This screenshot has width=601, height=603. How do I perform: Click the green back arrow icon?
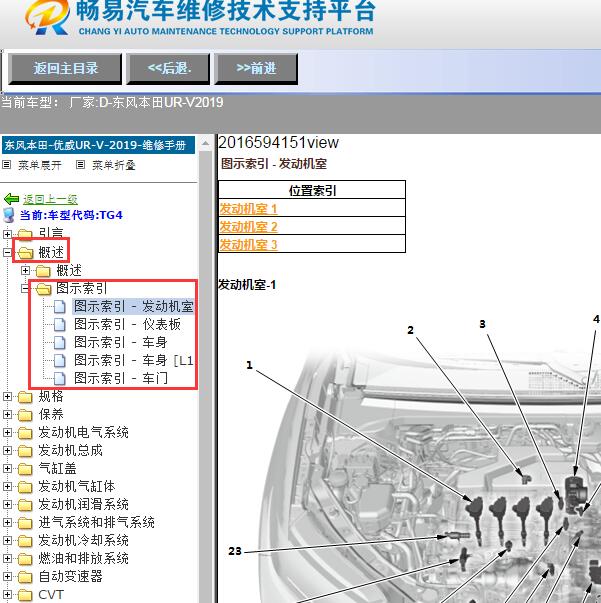[11, 199]
